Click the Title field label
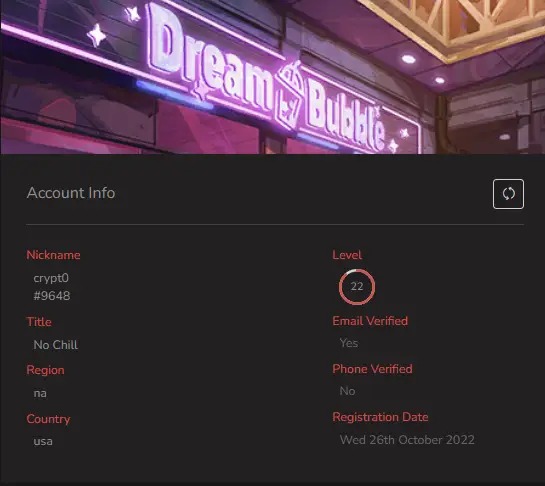Image resolution: width=545 pixels, height=486 pixels. coord(39,322)
